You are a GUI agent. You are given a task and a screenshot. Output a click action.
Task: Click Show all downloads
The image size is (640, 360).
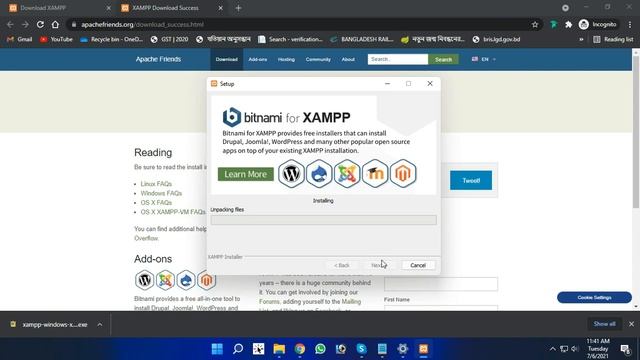click(604, 324)
